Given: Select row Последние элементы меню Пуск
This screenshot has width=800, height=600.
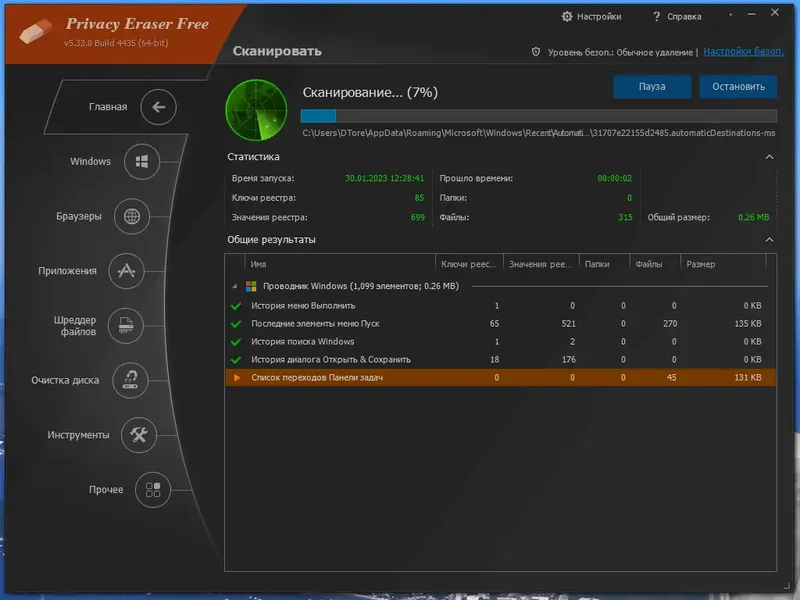Looking at the screenshot, I should (501, 323).
